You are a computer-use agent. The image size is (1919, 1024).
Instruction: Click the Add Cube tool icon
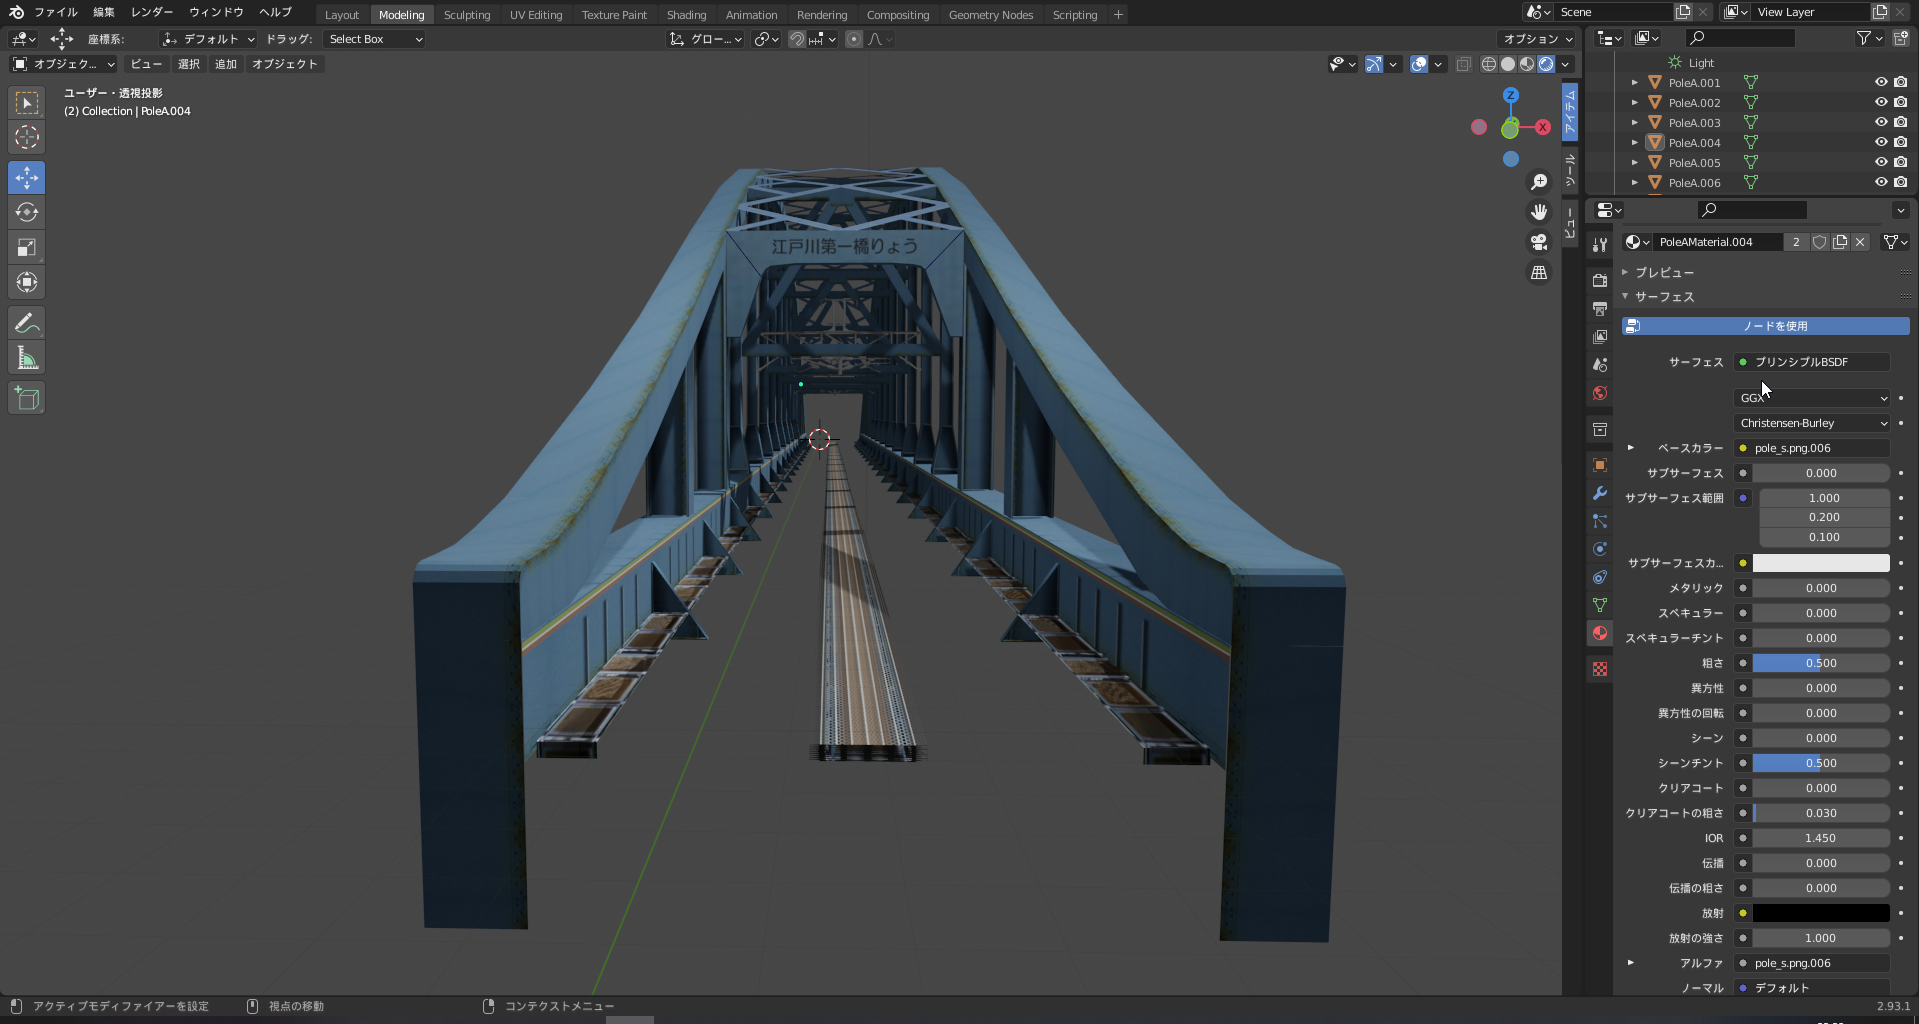(x=27, y=398)
